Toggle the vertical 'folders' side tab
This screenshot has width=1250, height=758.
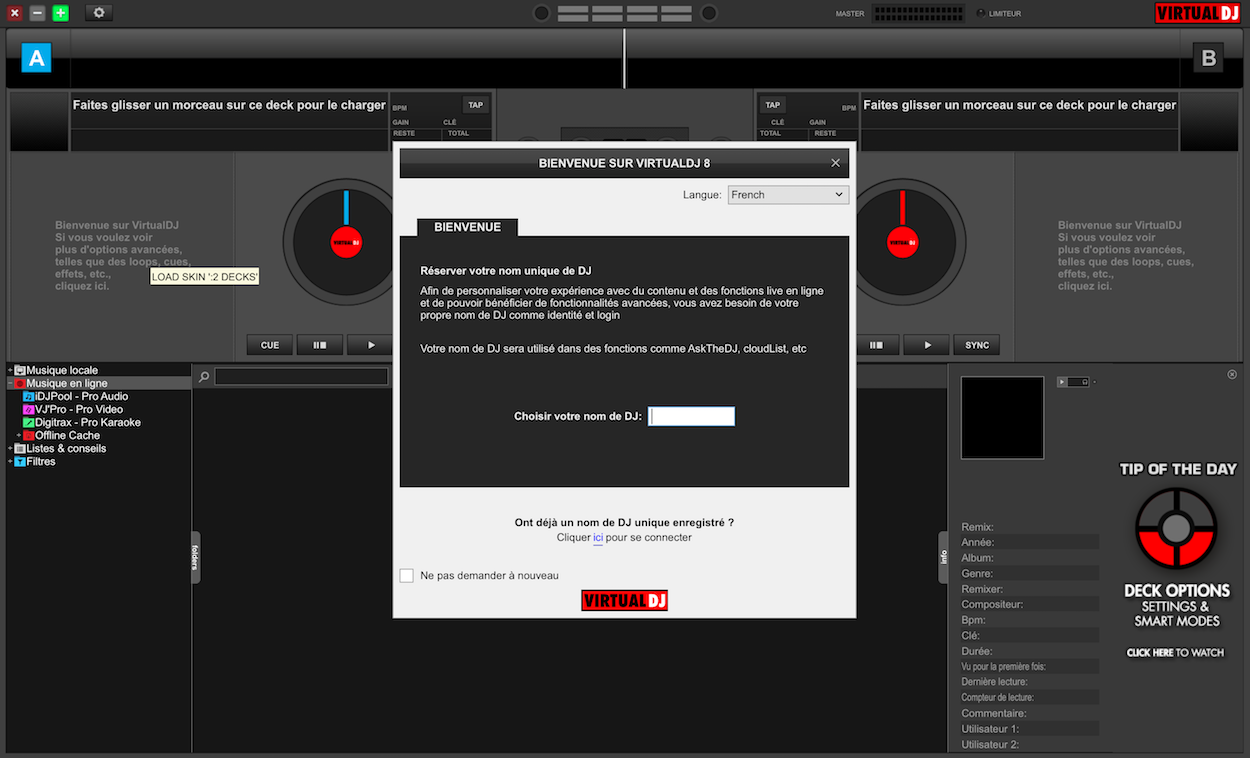195,557
